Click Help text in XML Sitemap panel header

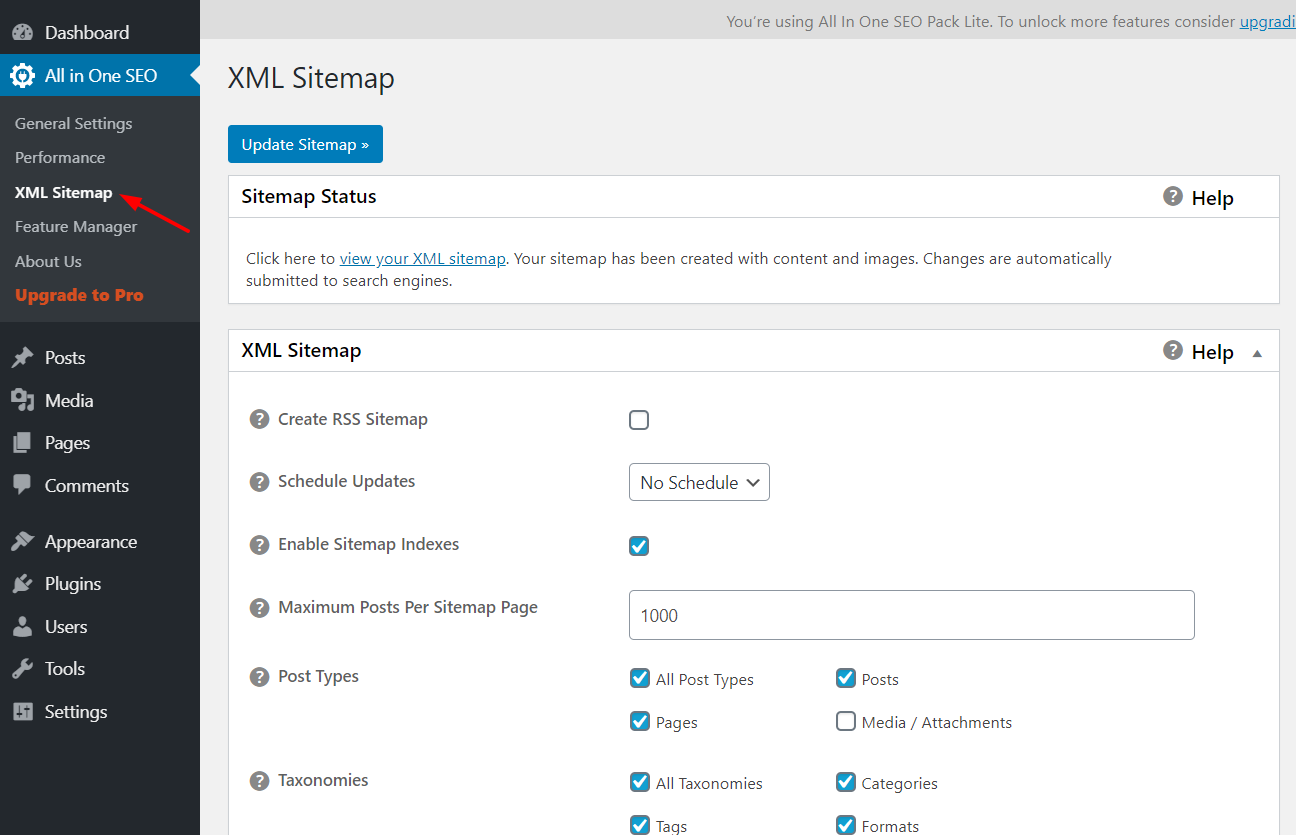pyautogui.click(x=1212, y=352)
